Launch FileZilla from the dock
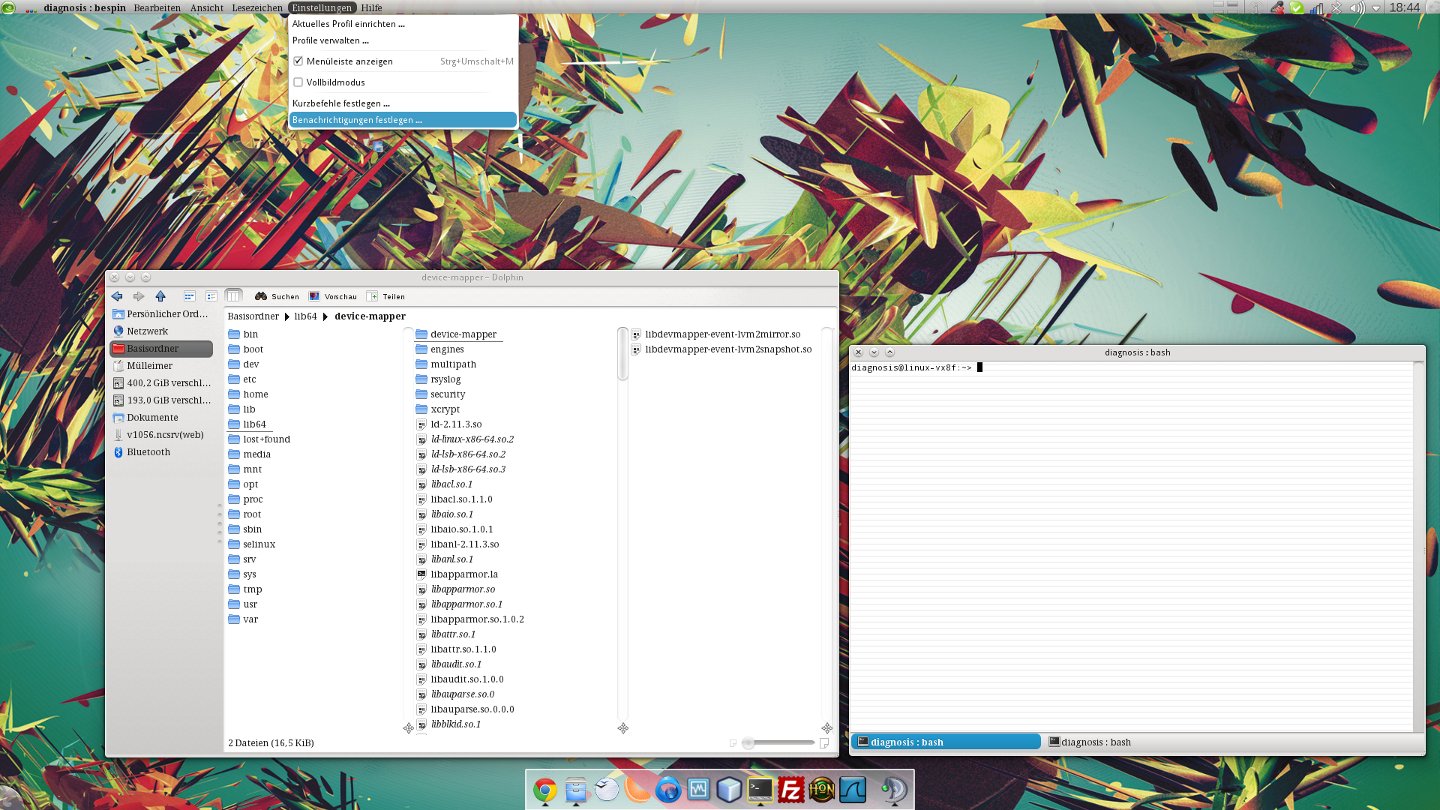Viewport: 1440px width, 810px height. (792, 790)
